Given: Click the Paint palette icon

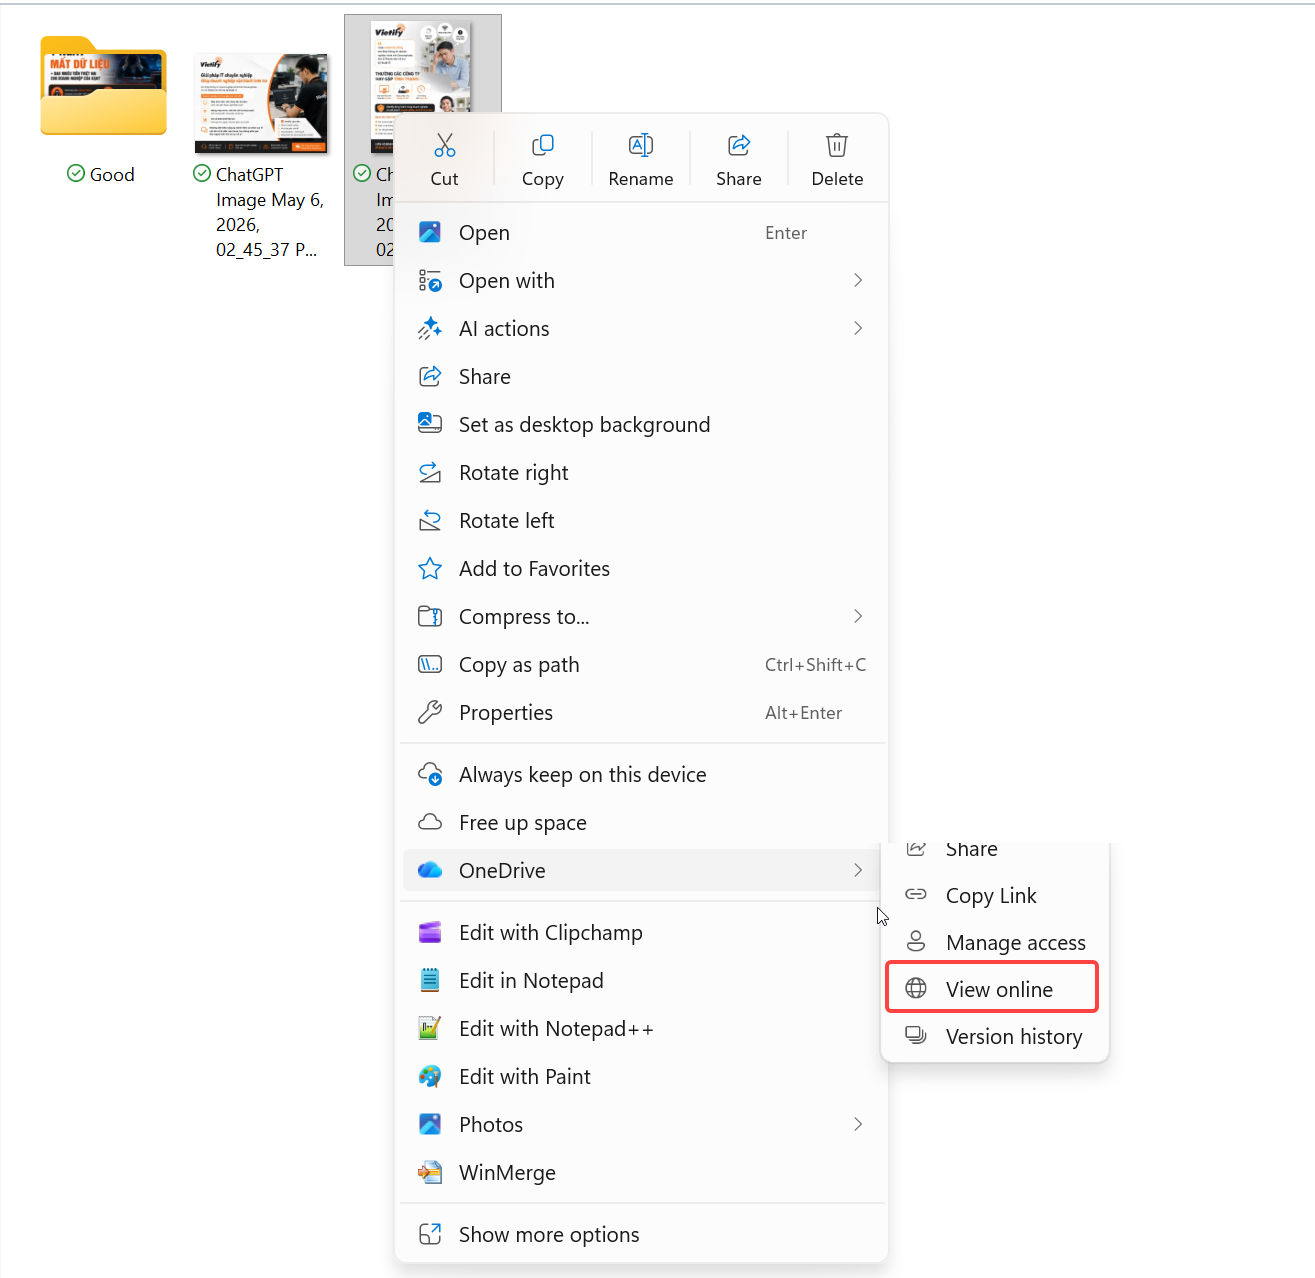Looking at the screenshot, I should (x=430, y=1076).
